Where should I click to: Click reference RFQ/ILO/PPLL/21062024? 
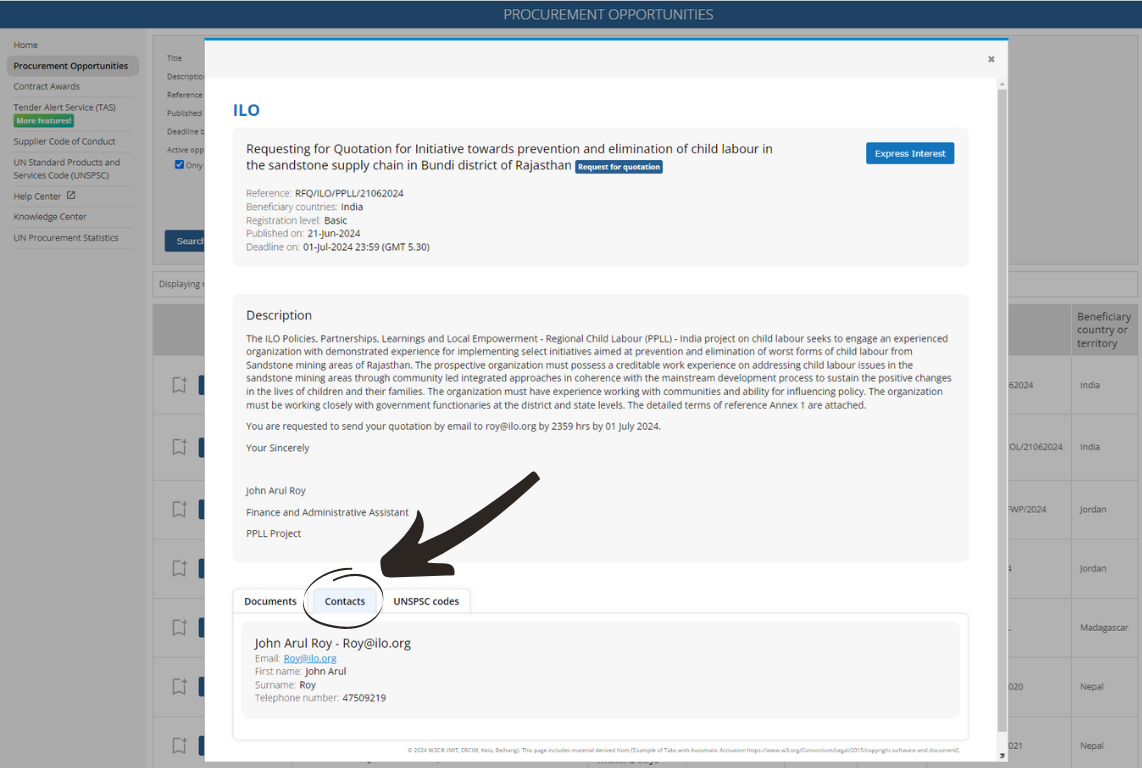point(349,194)
